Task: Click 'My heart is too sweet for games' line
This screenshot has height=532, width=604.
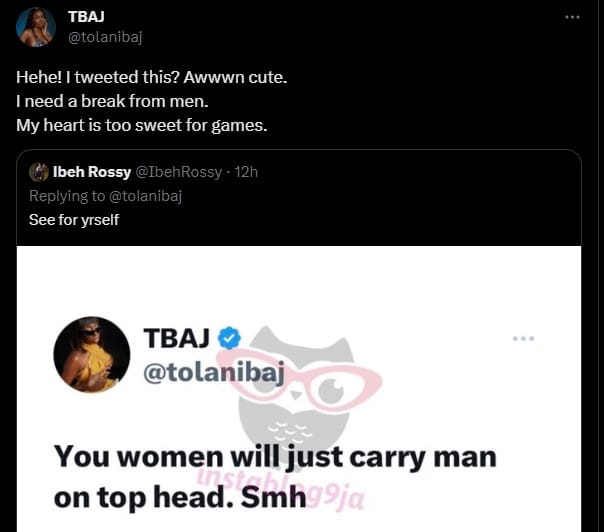Action: (x=142, y=126)
